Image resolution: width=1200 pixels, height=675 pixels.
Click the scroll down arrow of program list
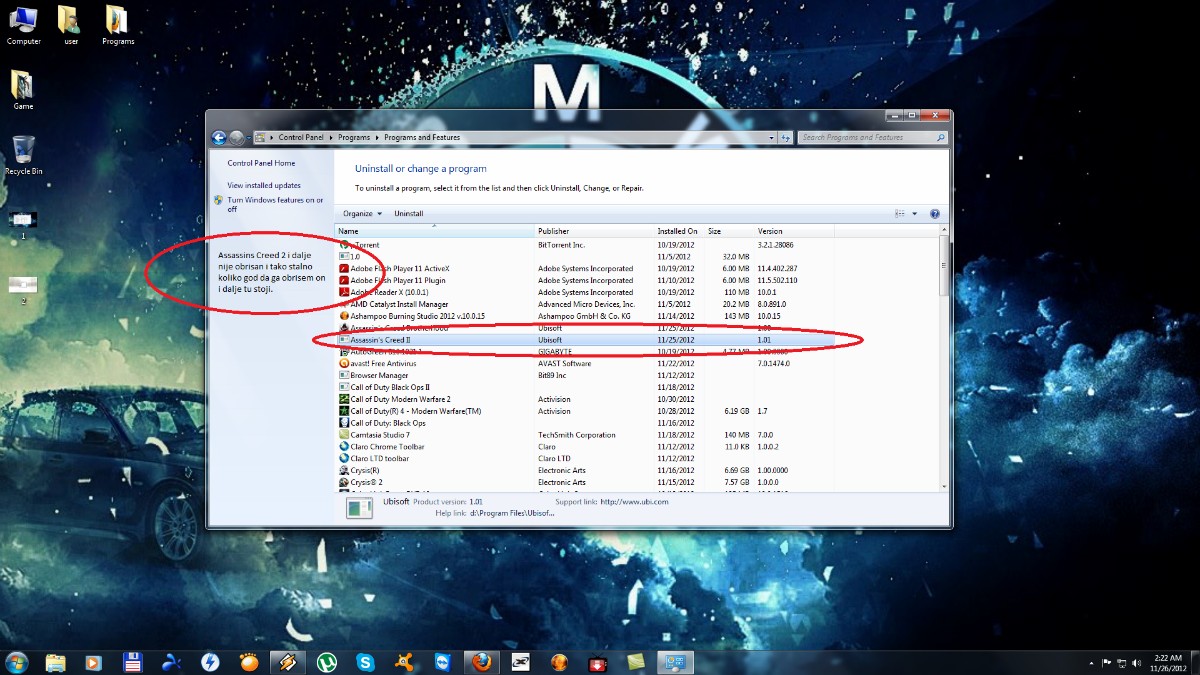click(x=944, y=486)
